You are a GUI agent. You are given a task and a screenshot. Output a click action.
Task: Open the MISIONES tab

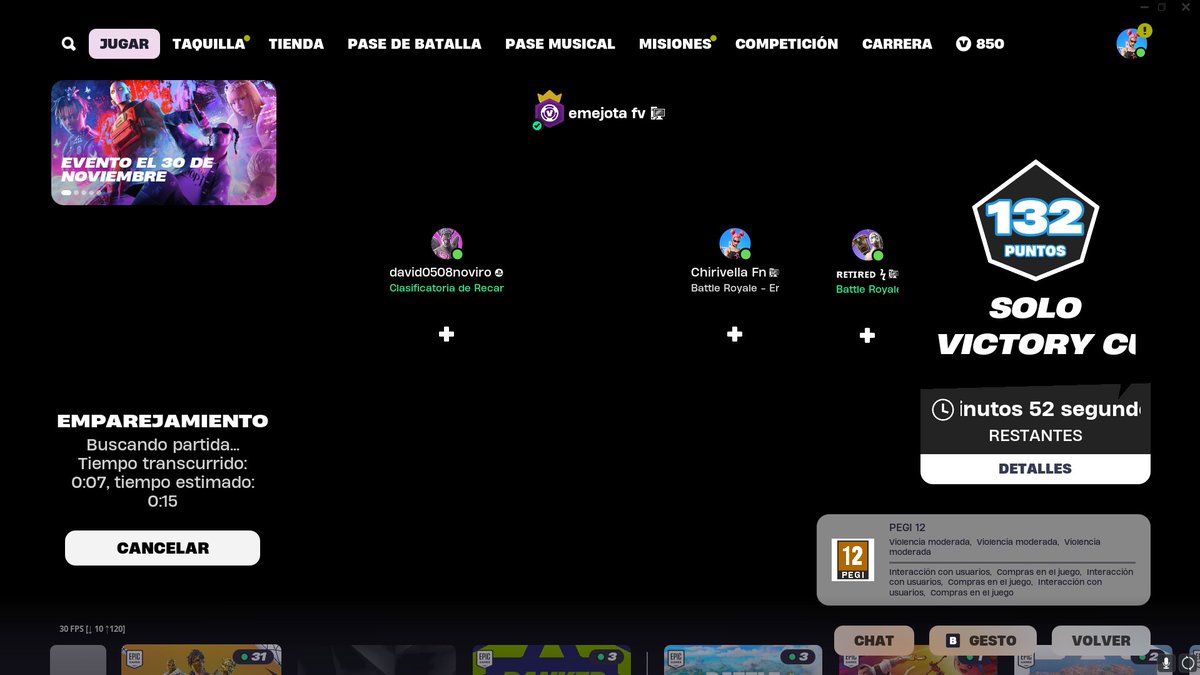[676, 44]
